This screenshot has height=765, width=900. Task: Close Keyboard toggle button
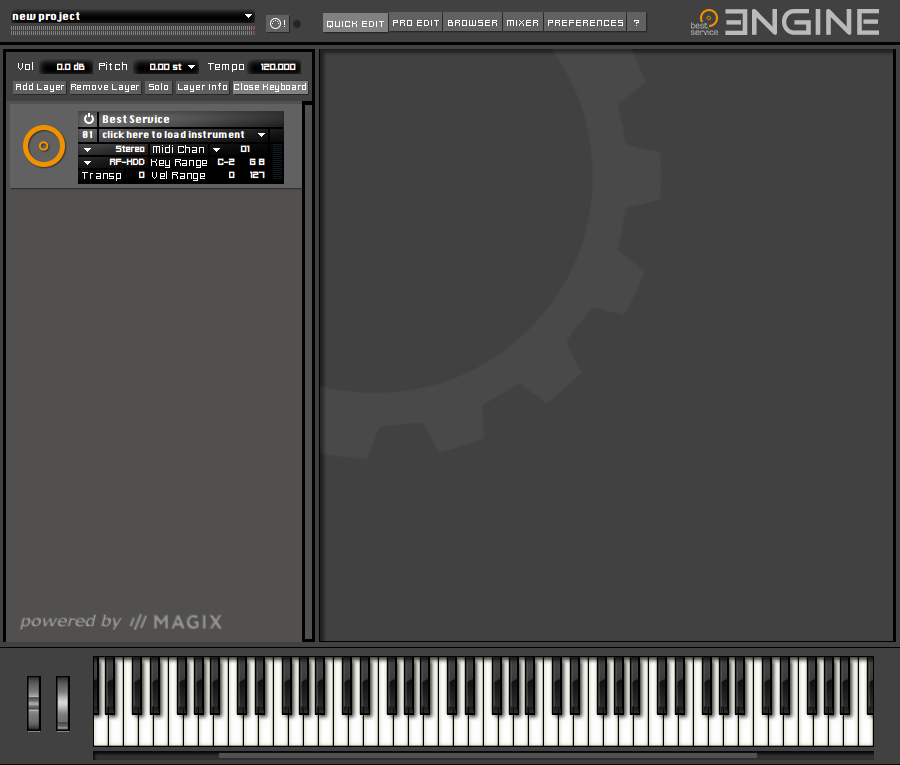270,87
